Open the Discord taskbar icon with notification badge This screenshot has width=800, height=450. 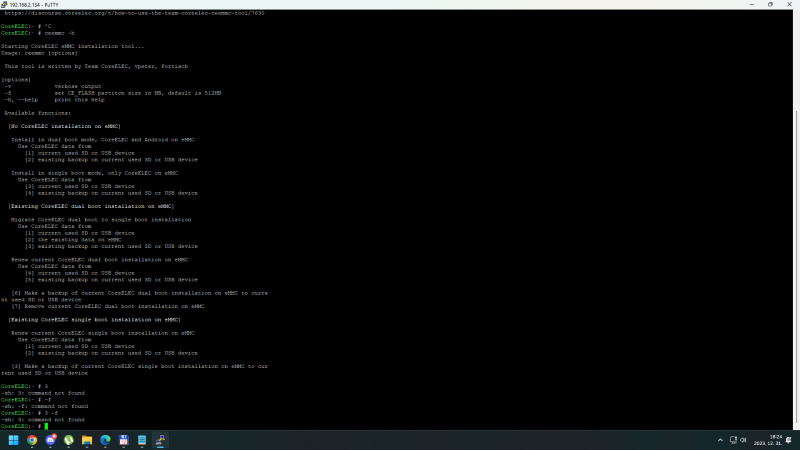(51, 440)
